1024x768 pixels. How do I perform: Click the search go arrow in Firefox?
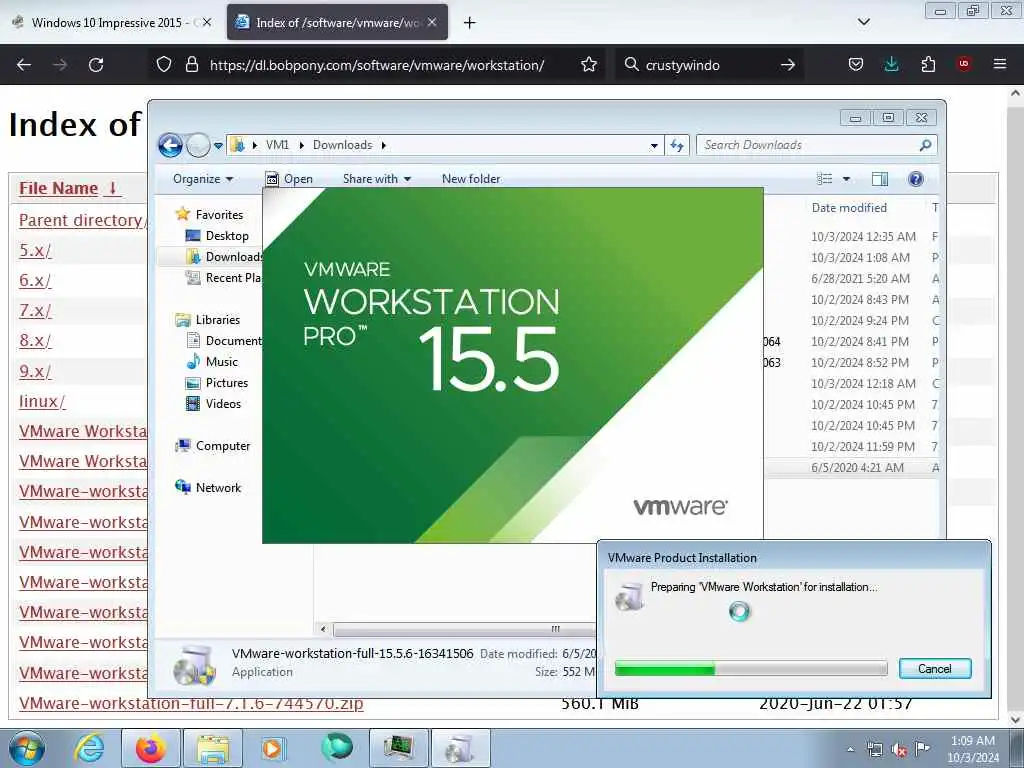(x=788, y=65)
